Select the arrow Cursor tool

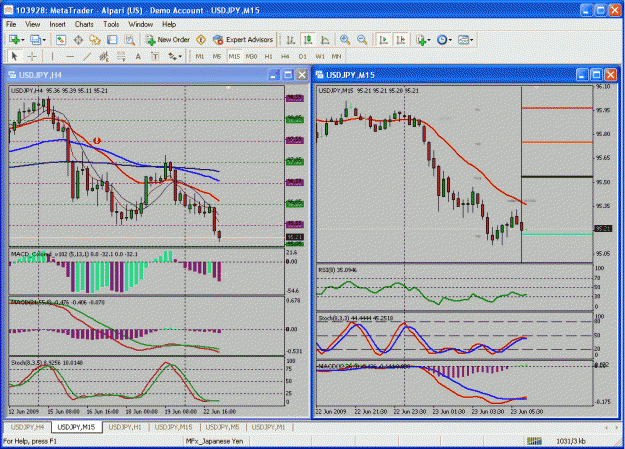[x=15, y=56]
